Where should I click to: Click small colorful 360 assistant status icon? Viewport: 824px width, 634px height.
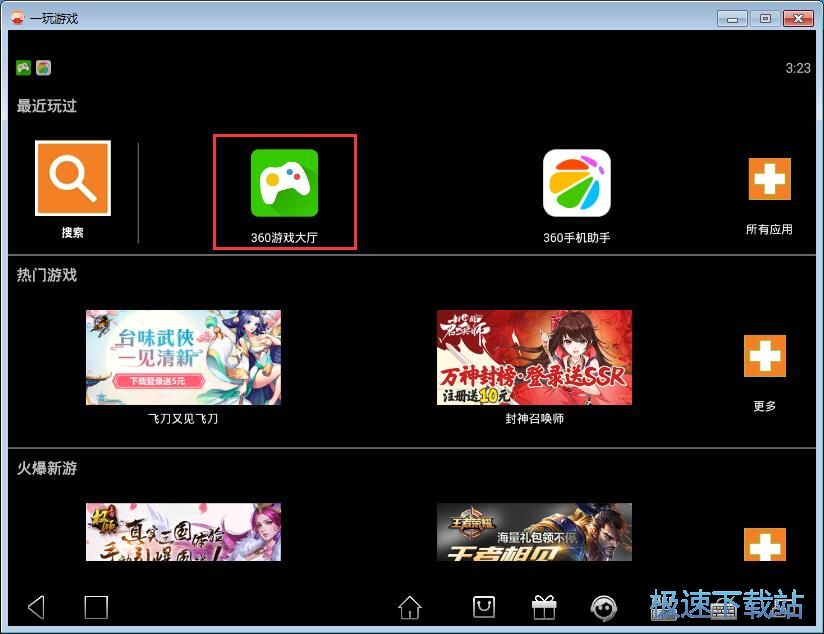coord(44,68)
